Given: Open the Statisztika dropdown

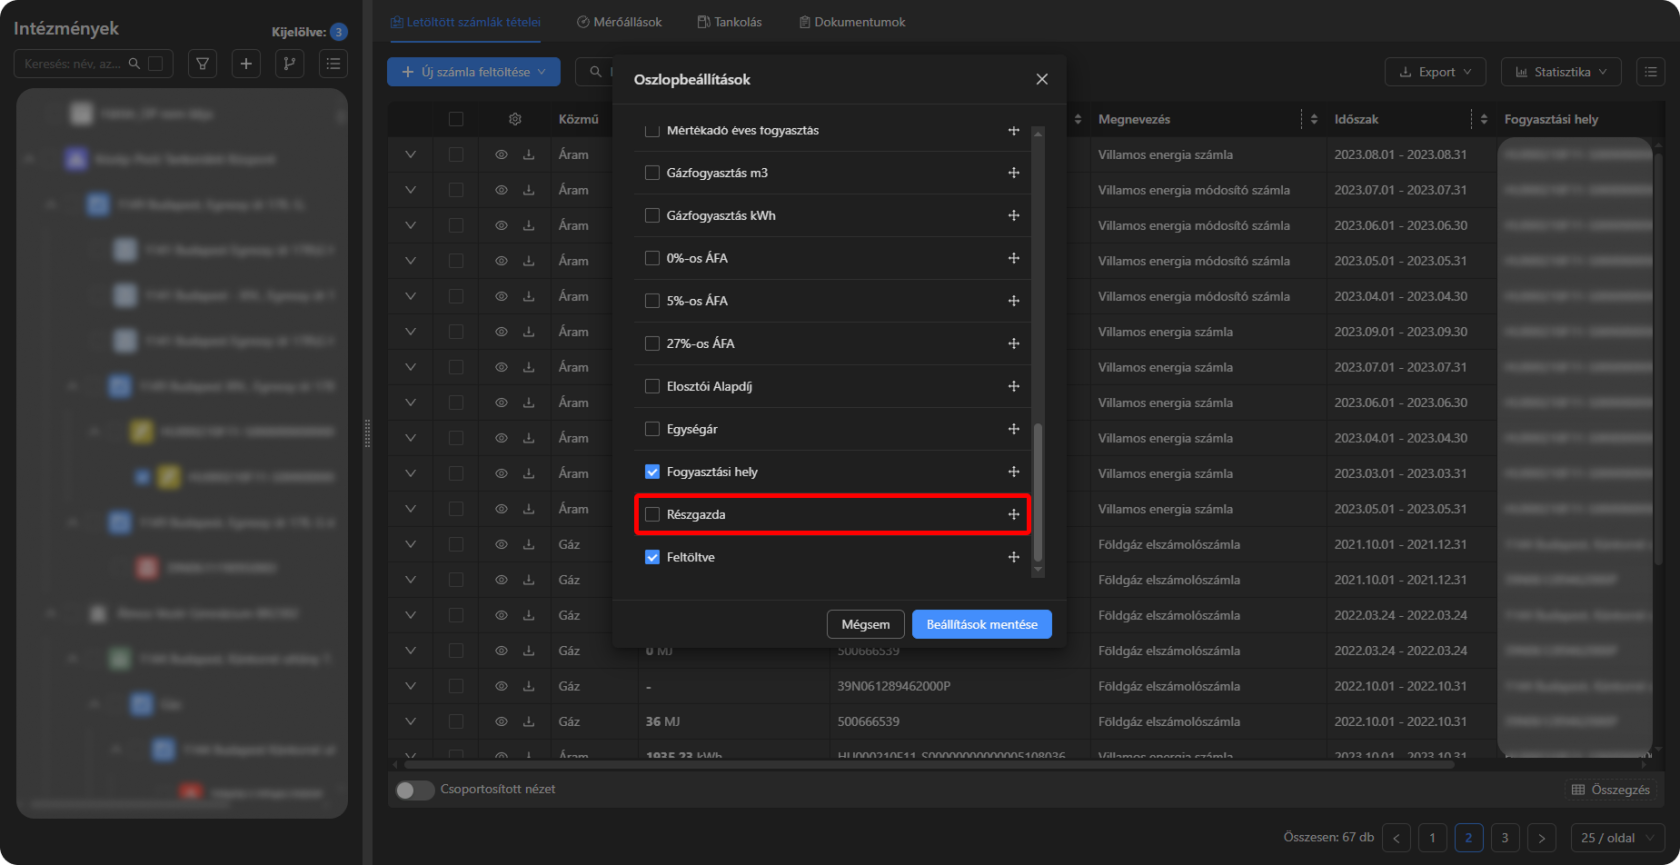Looking at the screenshot, I should [1561, 72].
